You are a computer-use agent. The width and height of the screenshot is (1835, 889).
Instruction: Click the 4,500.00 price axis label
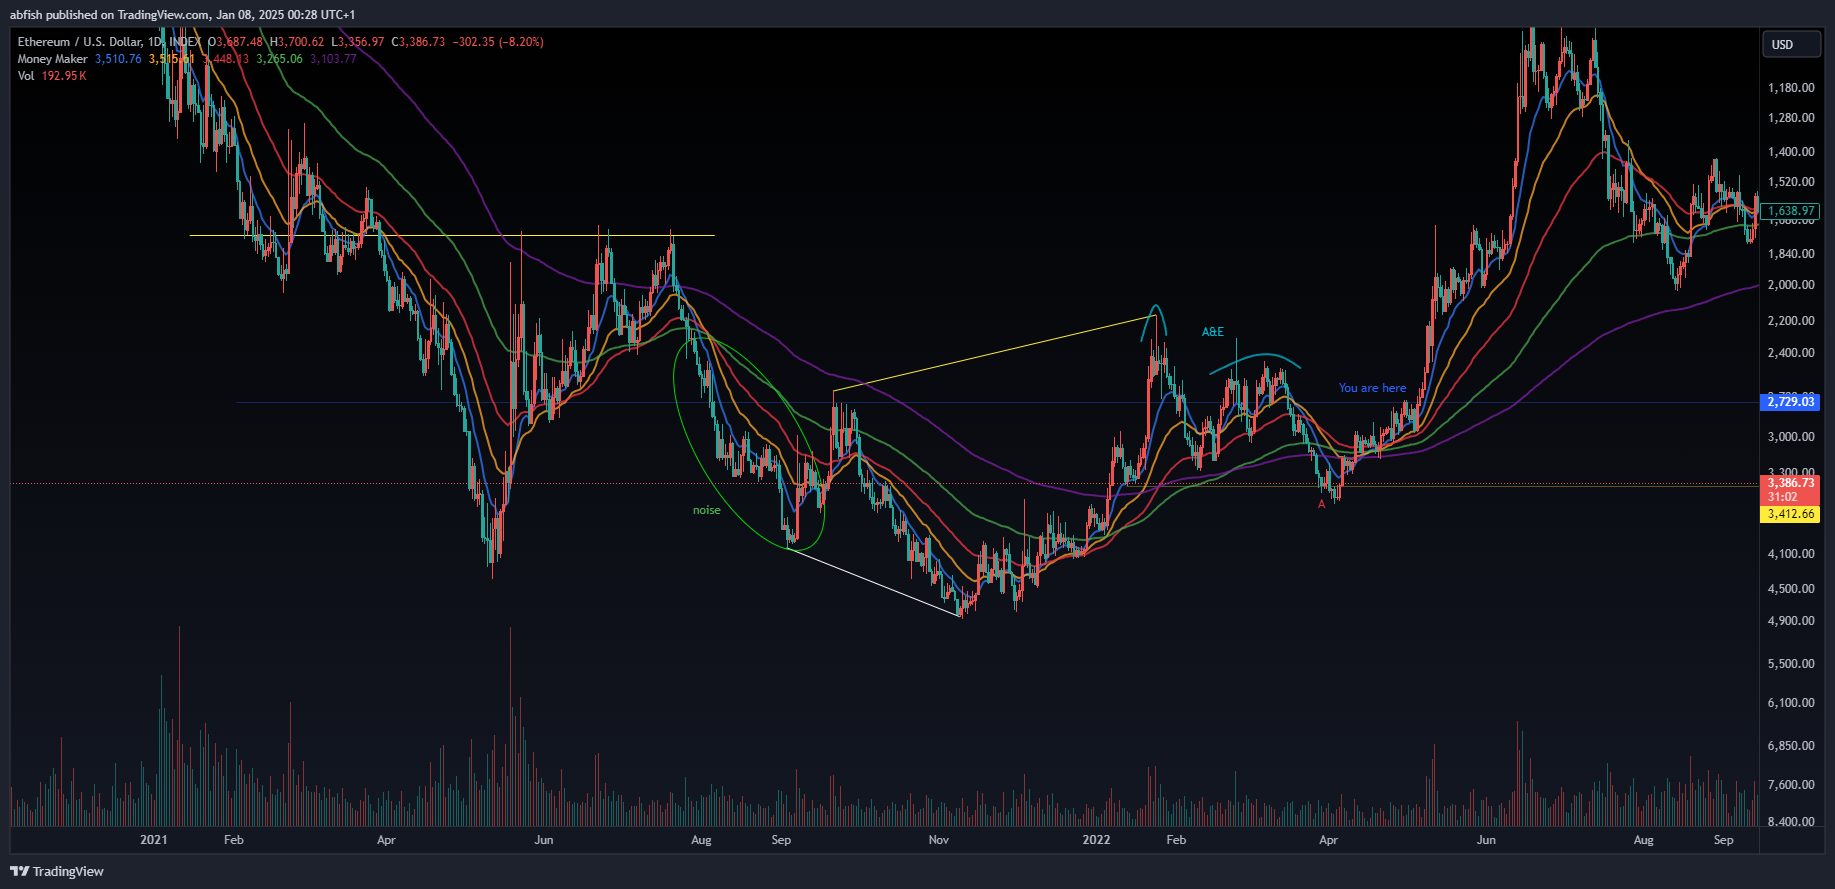click(1791, 589)
